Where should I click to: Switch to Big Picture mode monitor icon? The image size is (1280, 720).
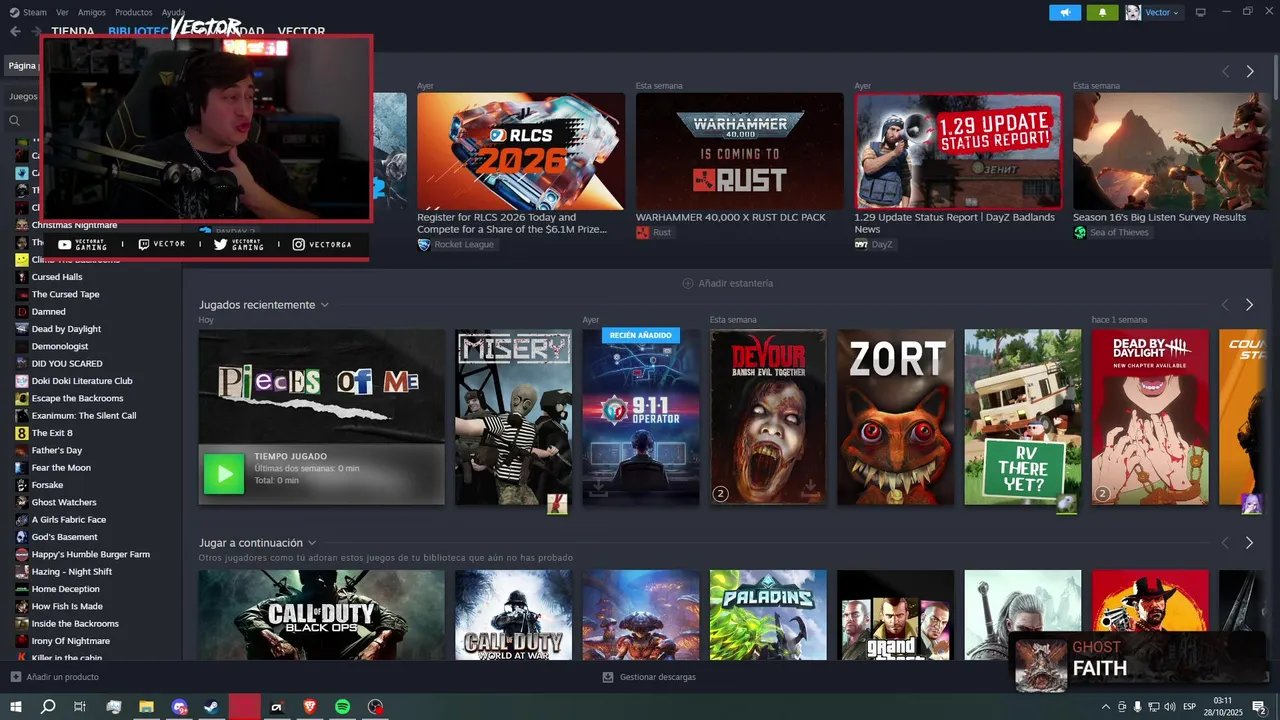click(x=1201, y=12)
